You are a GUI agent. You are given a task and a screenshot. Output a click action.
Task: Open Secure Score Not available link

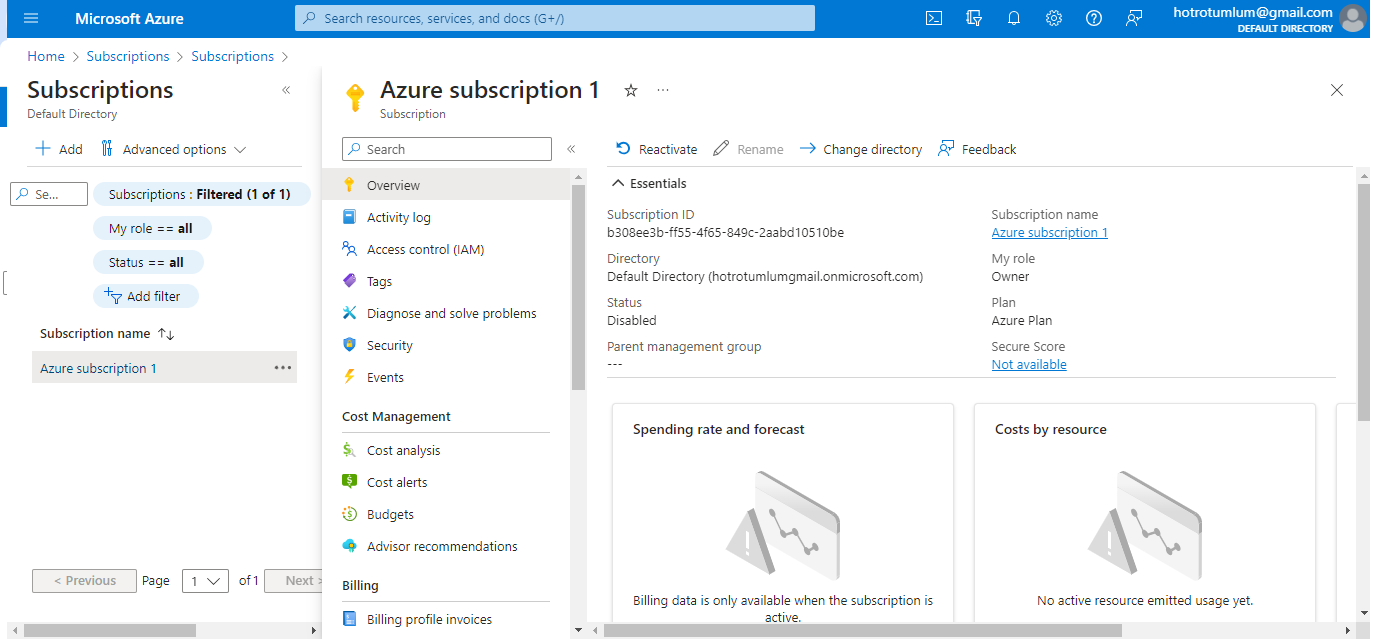point(1029,364)
